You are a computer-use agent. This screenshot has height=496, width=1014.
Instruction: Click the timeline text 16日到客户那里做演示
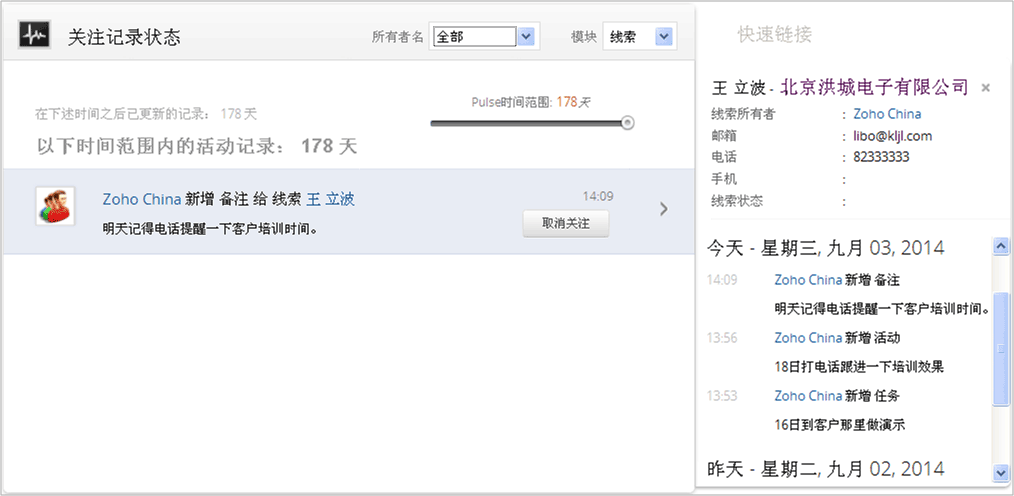[839, 425]
